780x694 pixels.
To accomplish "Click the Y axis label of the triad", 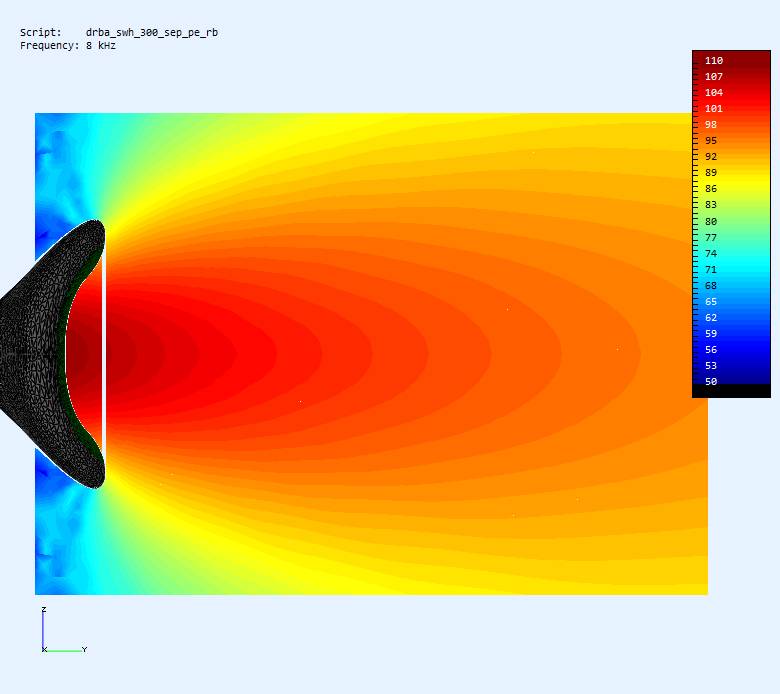I will [85, 649].
